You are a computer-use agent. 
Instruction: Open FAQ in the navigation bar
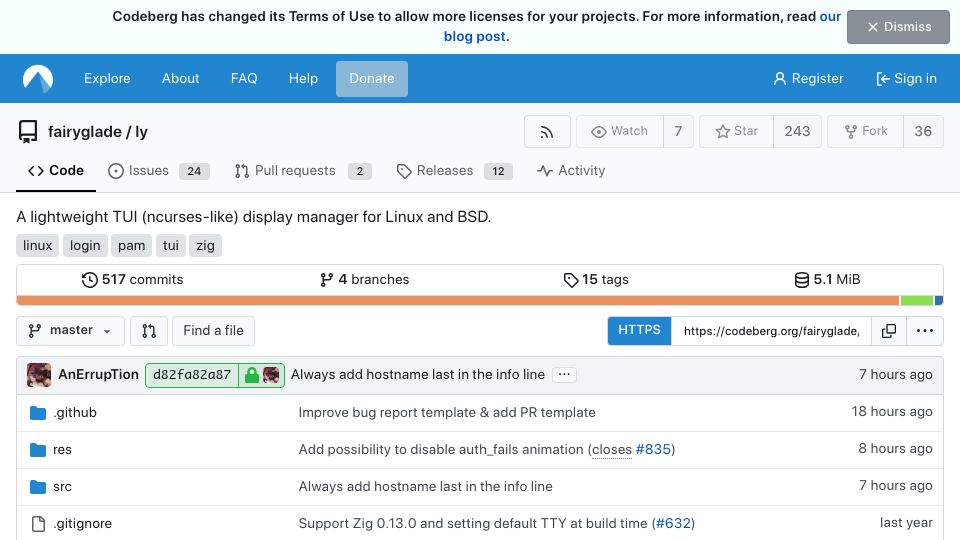[x=244, y=78]
